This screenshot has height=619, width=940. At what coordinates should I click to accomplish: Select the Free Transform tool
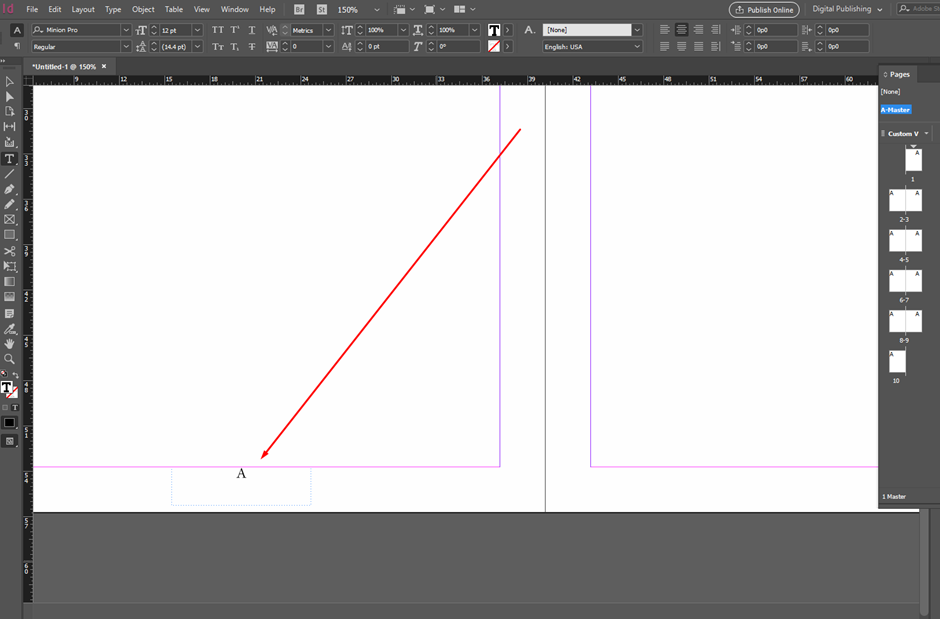9,266
